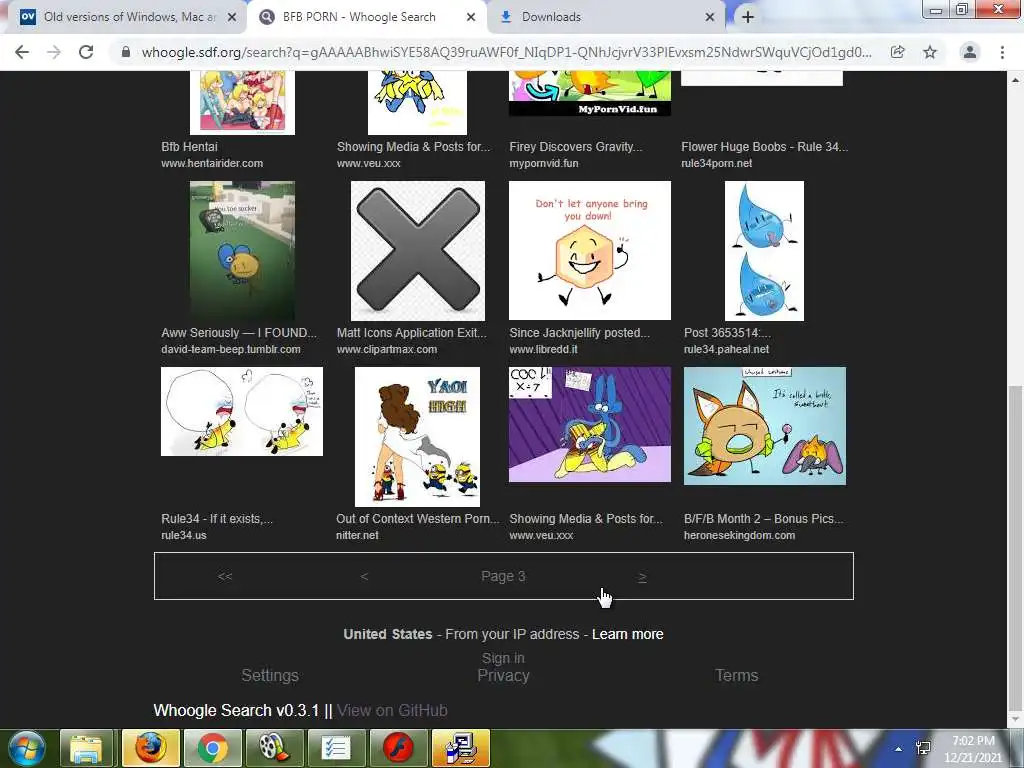Select the Chrome taskbar icon
Image resolution: width=1024 pixels, height=768 pixels.
tap(211, 748)
